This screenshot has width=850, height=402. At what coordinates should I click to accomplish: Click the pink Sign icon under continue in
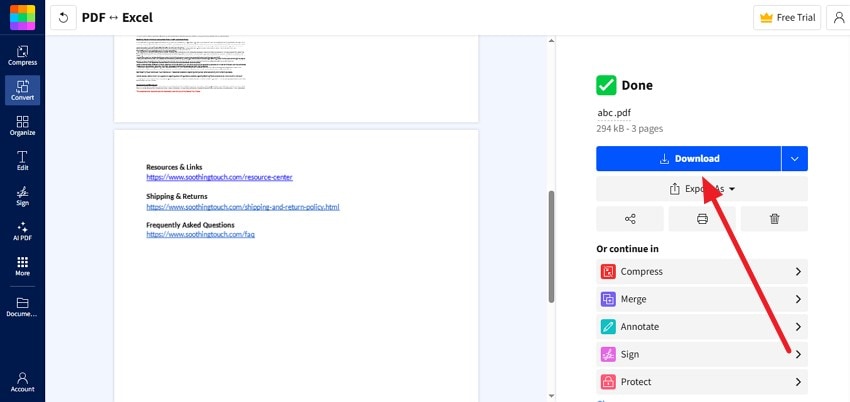[x=608, y=354]
